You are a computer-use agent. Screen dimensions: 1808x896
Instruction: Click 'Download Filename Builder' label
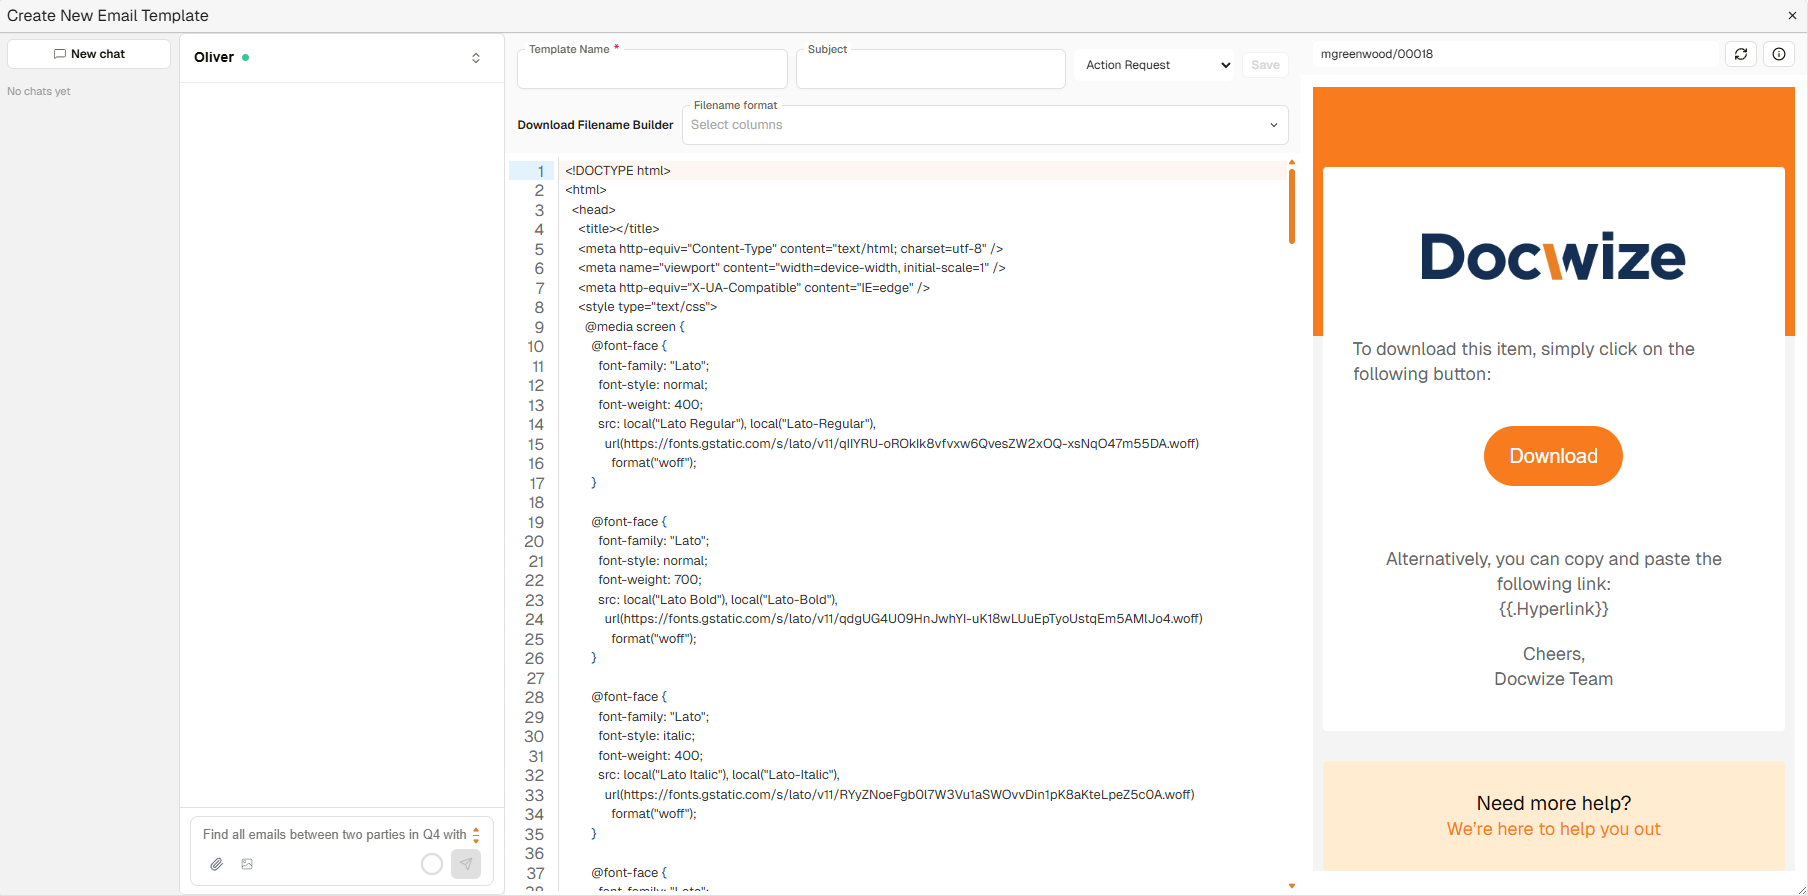pyautogui.click(x=595, y=125)
